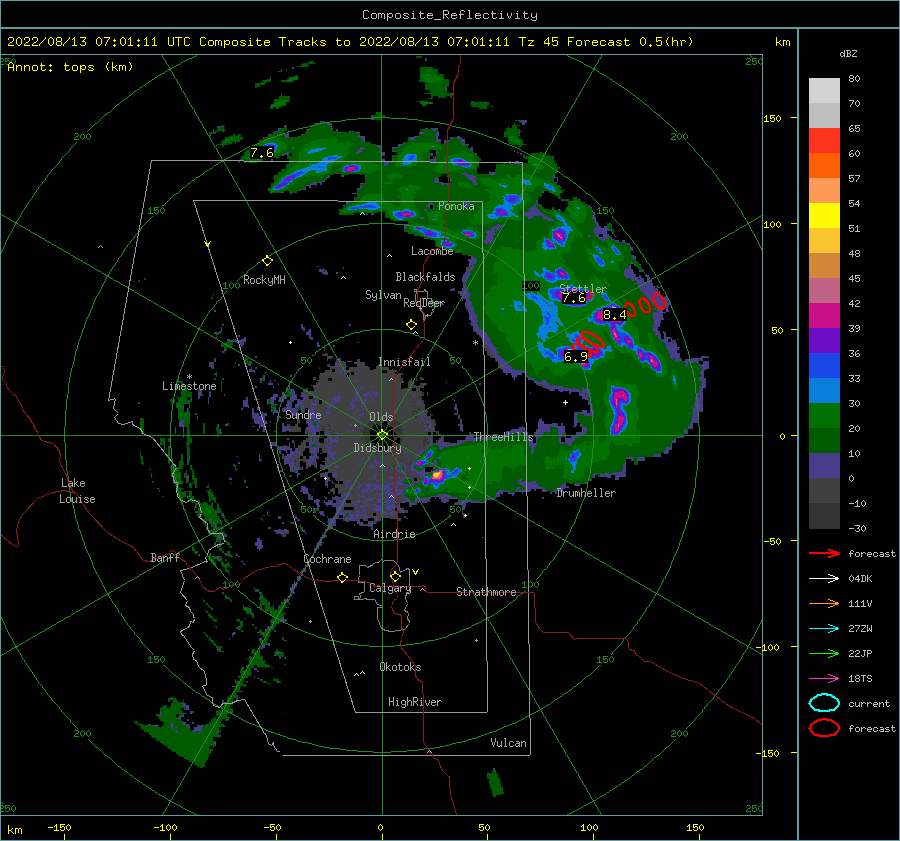
Task: Click the Drumheller city label
Action: [x=586, y=493]
